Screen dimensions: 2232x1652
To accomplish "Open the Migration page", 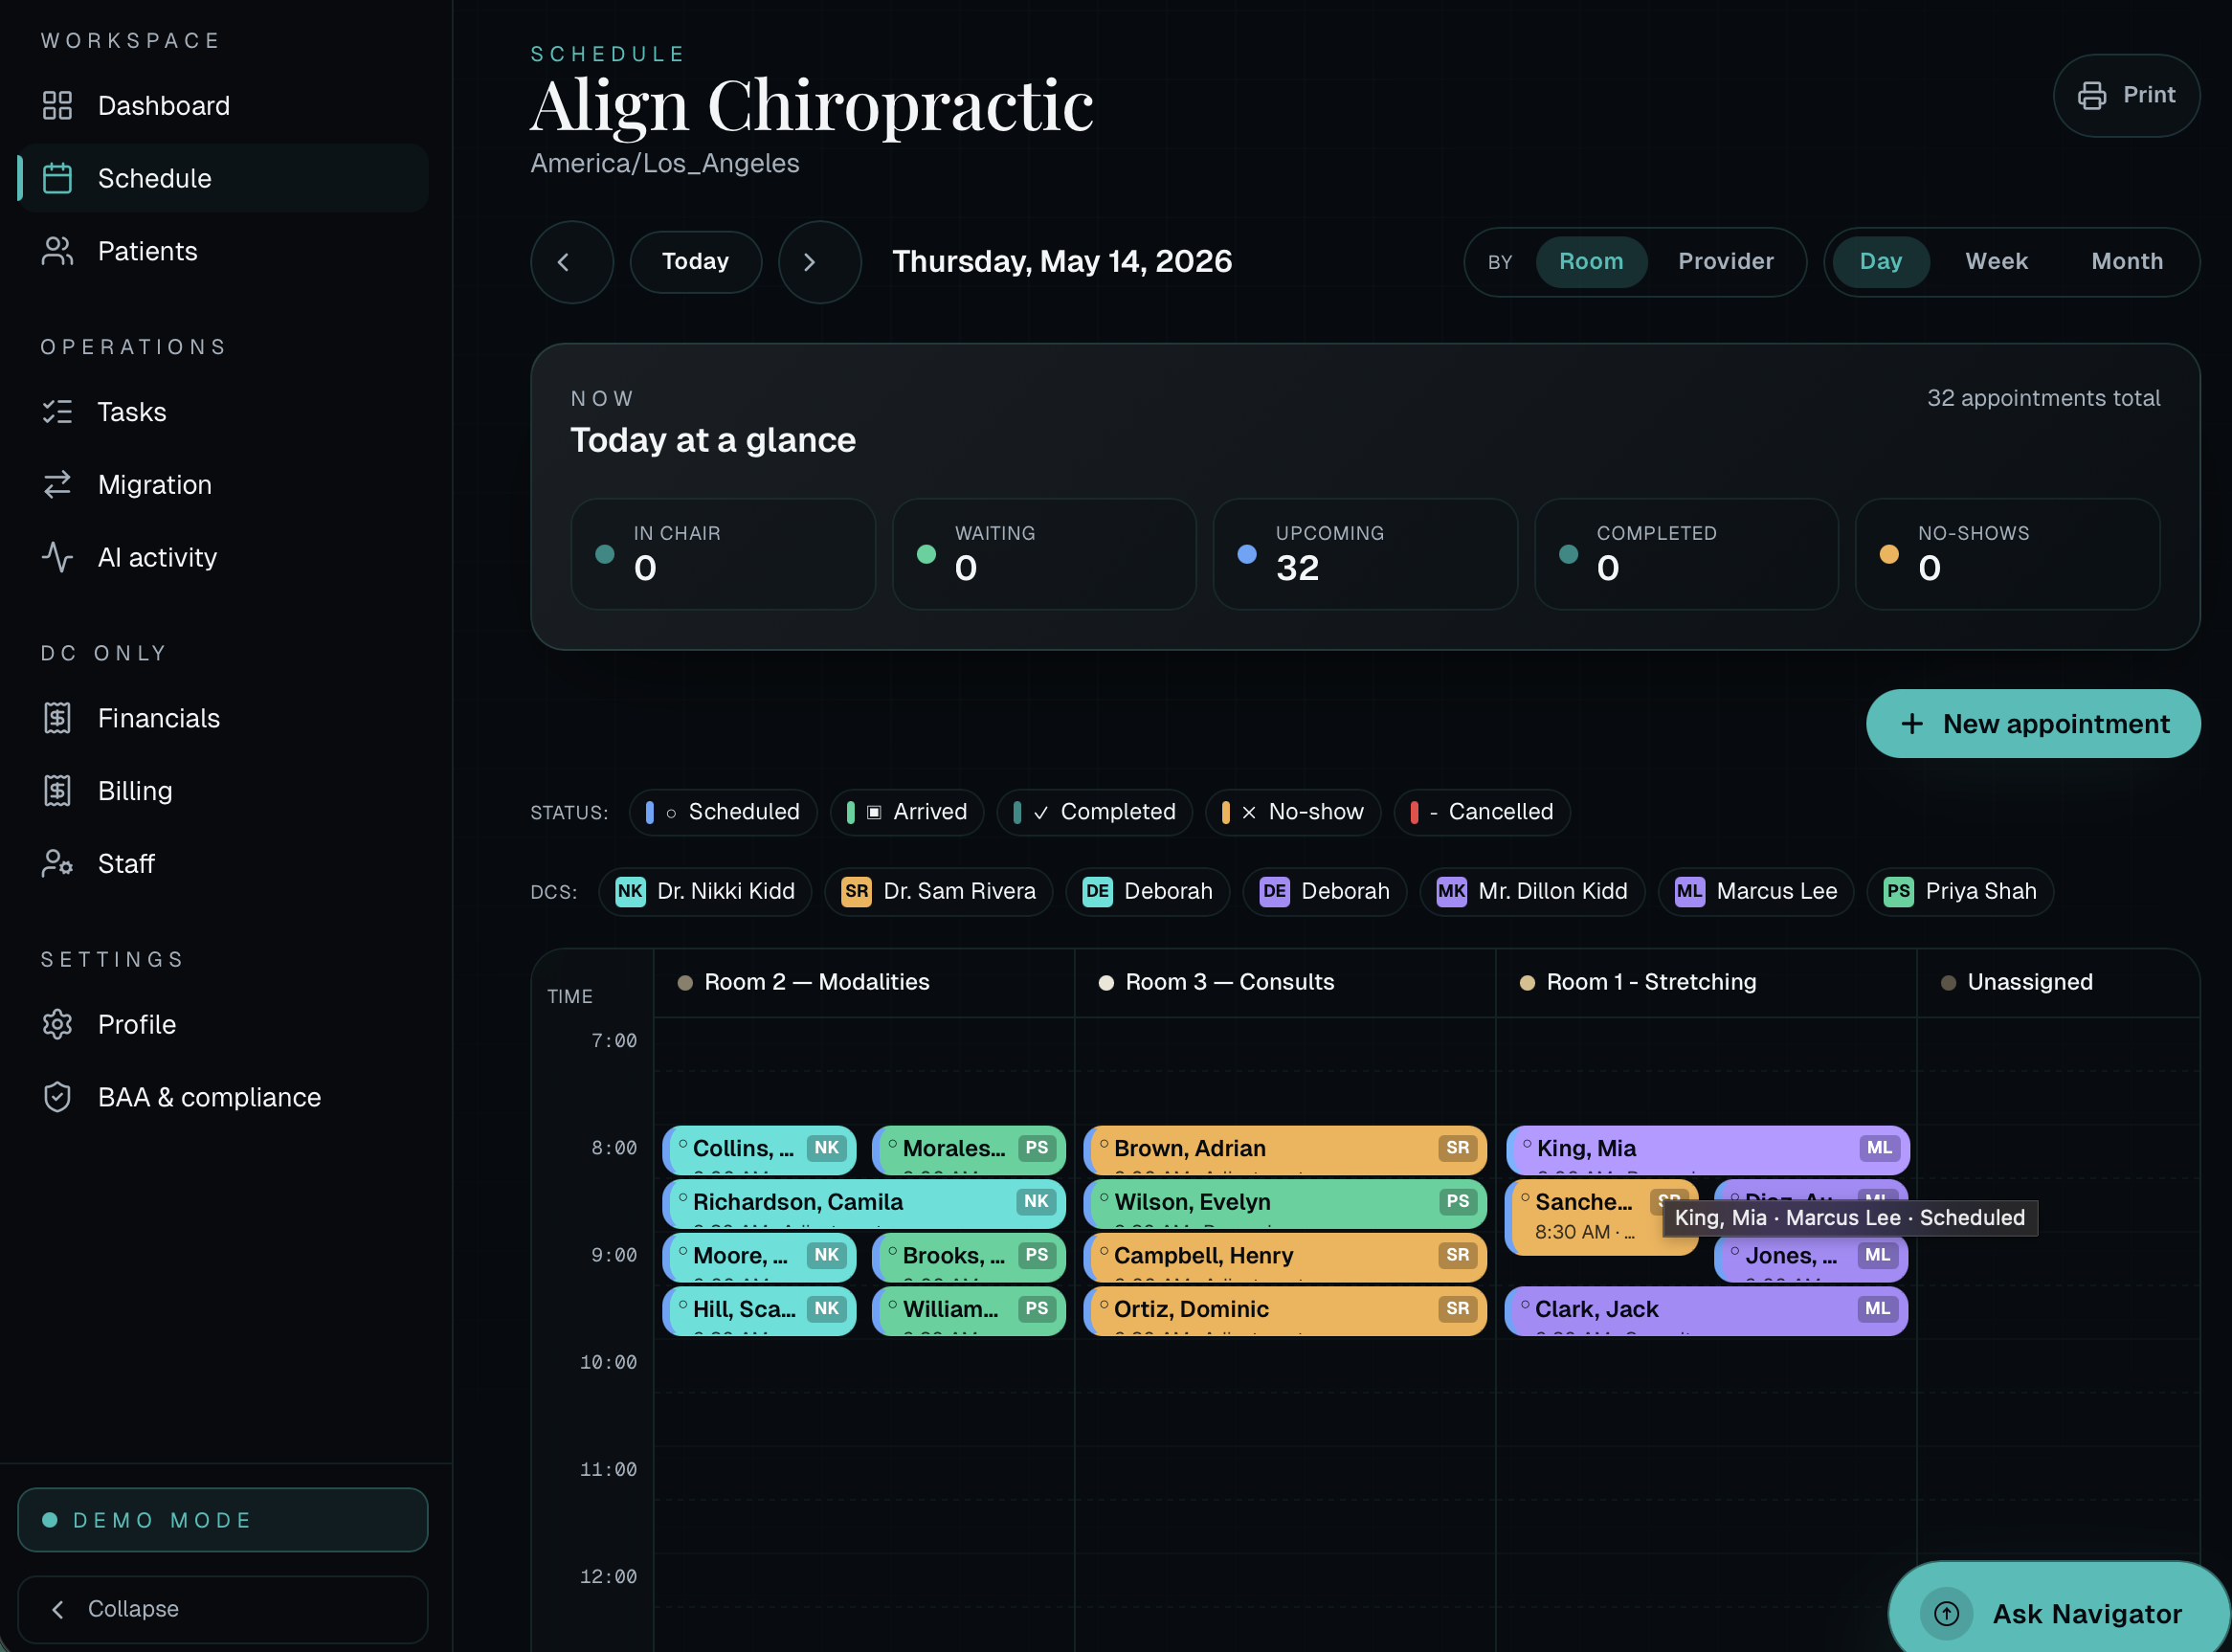I will [x=222, y=485].
